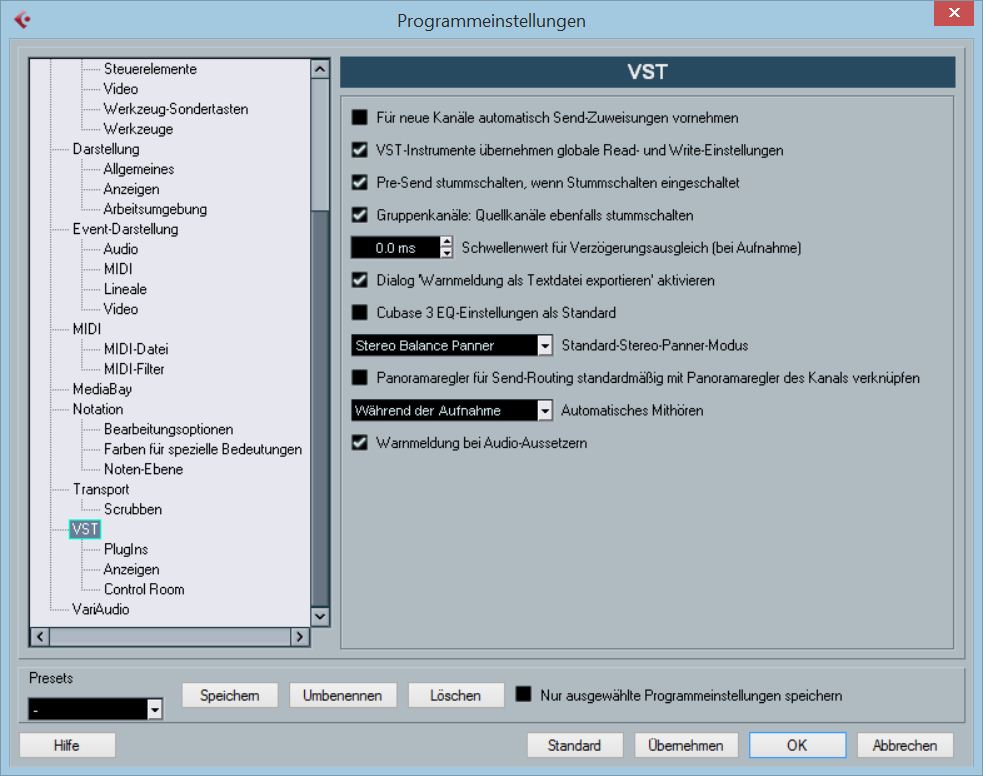Viewport: 983px width, 776px height.
Task: Click Speichern preset button
Action: click(229, 695)
